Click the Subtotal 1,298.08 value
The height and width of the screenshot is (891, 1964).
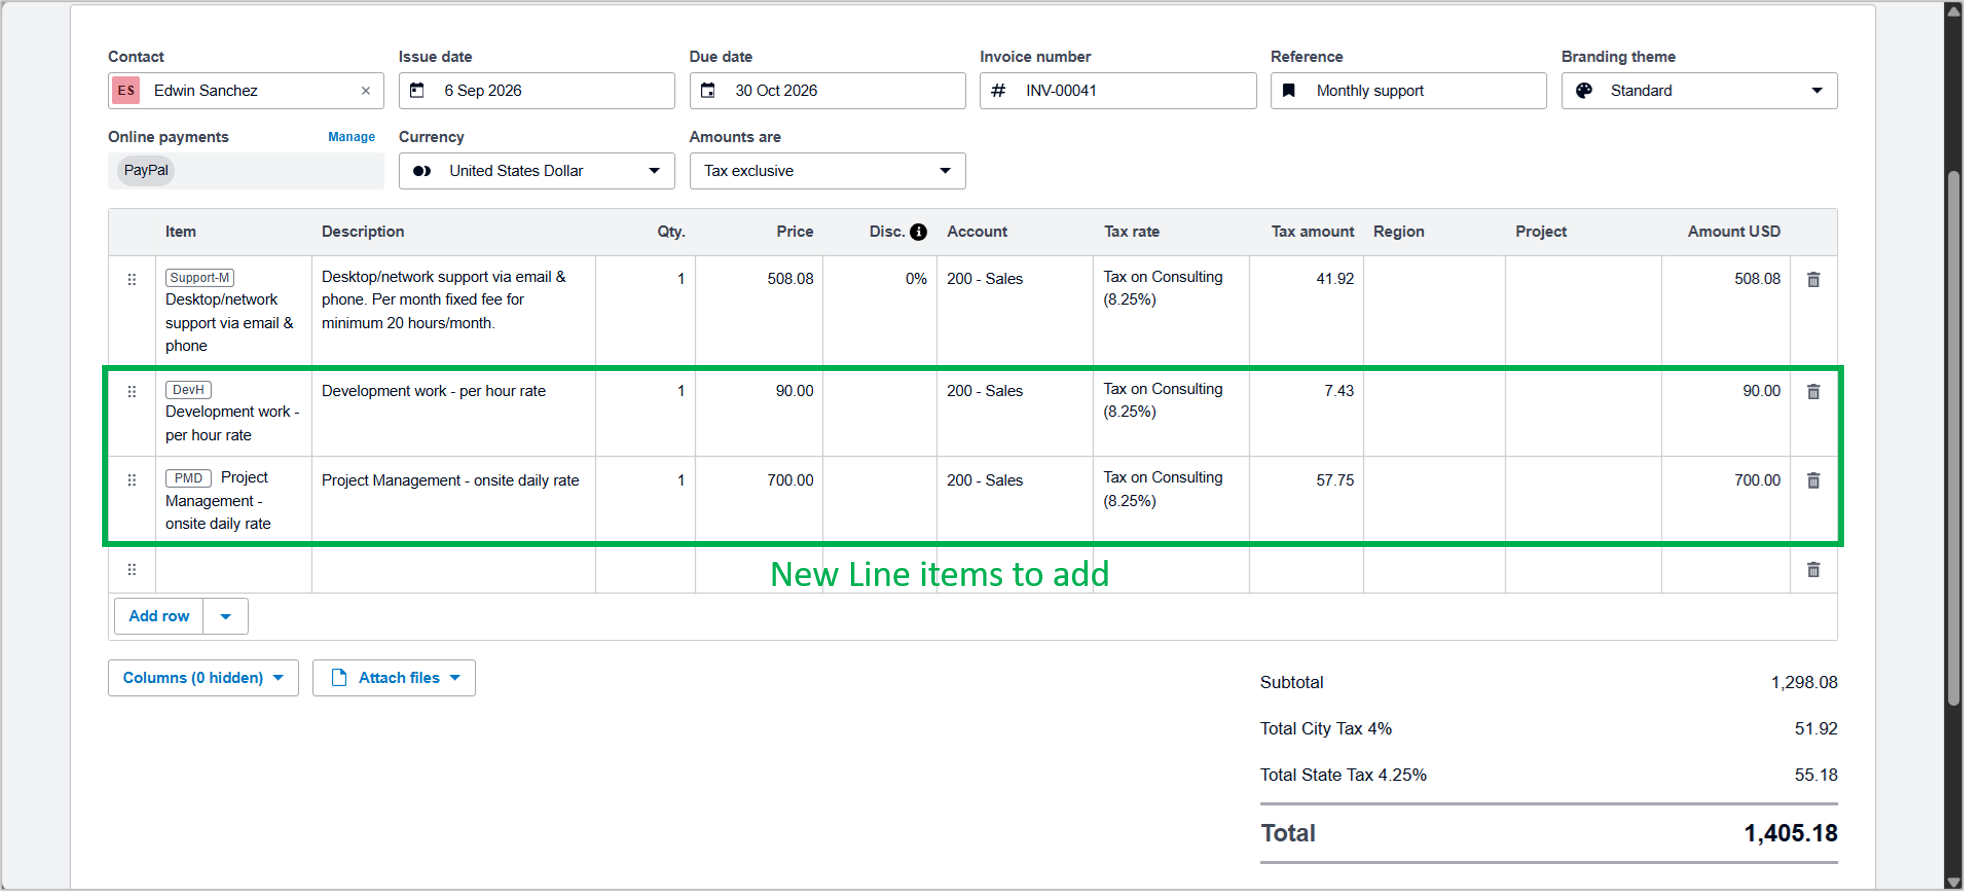(1804, 683)
